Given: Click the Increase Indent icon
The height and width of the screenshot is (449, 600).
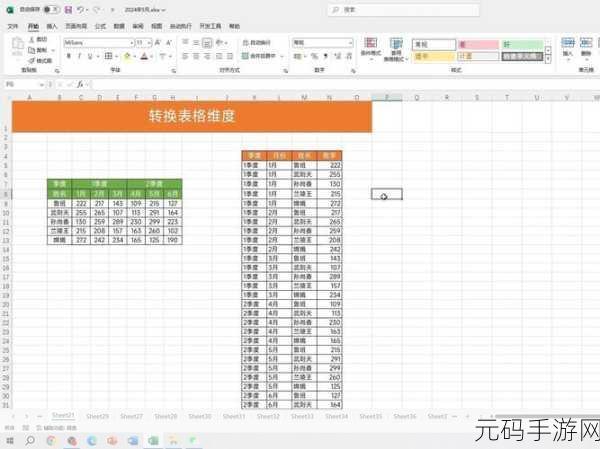Looking at the screenshot, I should tap(230, 56).
